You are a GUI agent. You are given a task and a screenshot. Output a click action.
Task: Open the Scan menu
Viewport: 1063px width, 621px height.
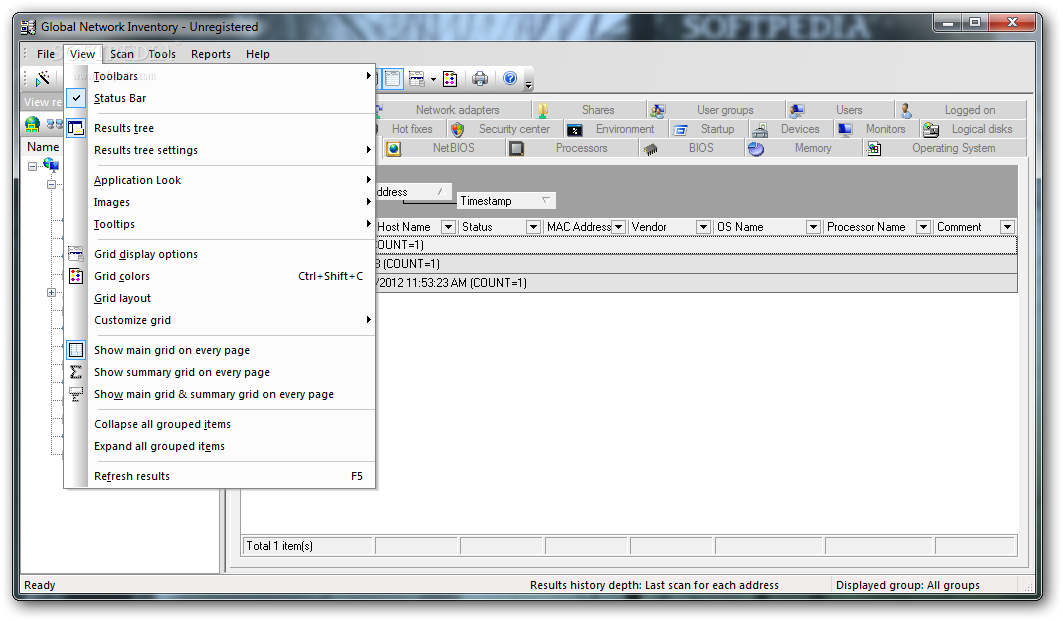pyautogui.click(x=122, y=54)
